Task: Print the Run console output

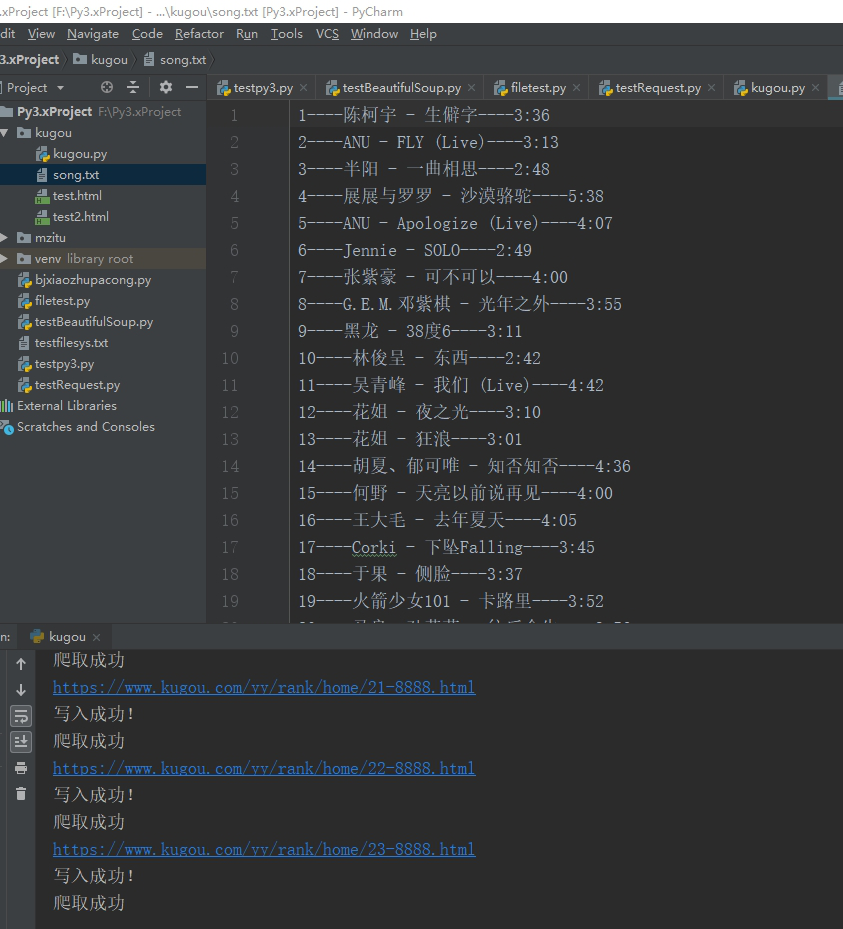Action: (21, 768)
